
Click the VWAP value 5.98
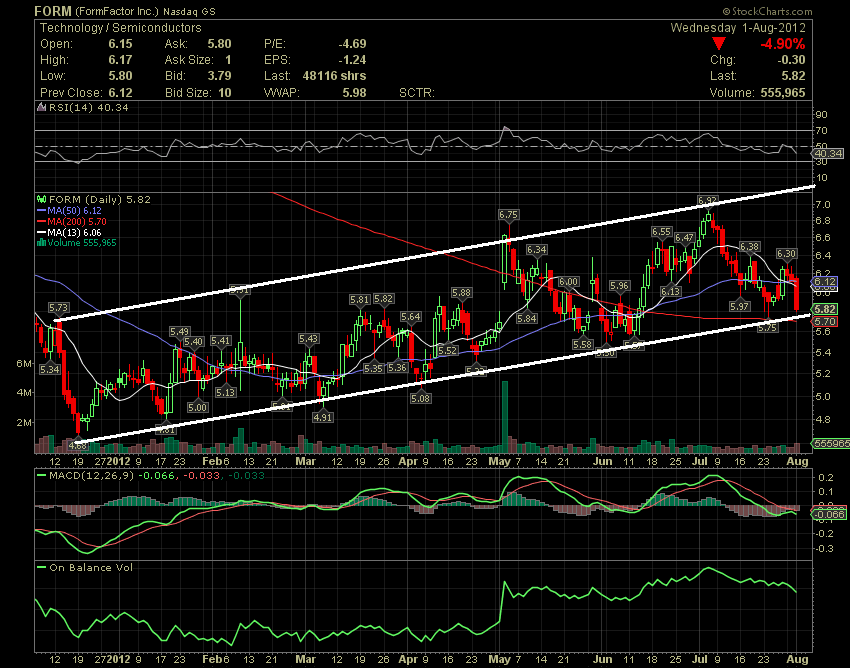(x=355, y=93)
